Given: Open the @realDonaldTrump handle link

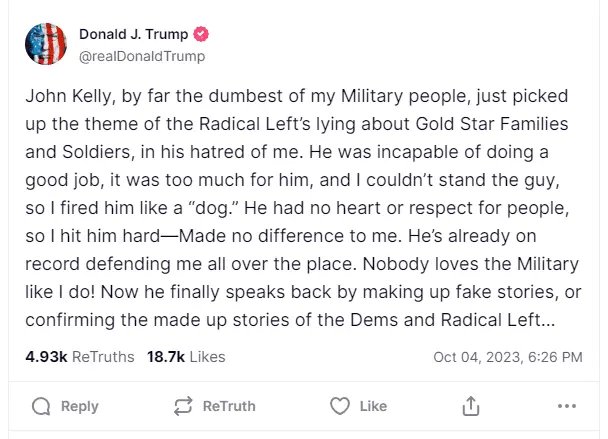Looking at the screenshot, I should tap(141, 56).
